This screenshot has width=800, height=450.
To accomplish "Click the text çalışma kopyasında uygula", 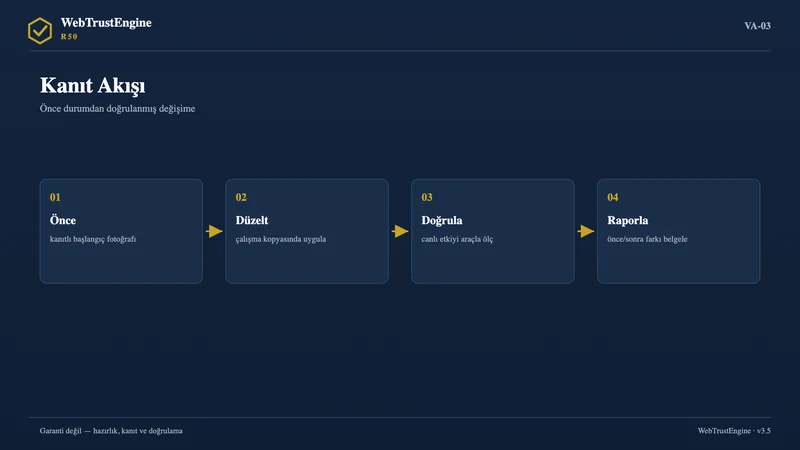I will (x=281, y=239).
